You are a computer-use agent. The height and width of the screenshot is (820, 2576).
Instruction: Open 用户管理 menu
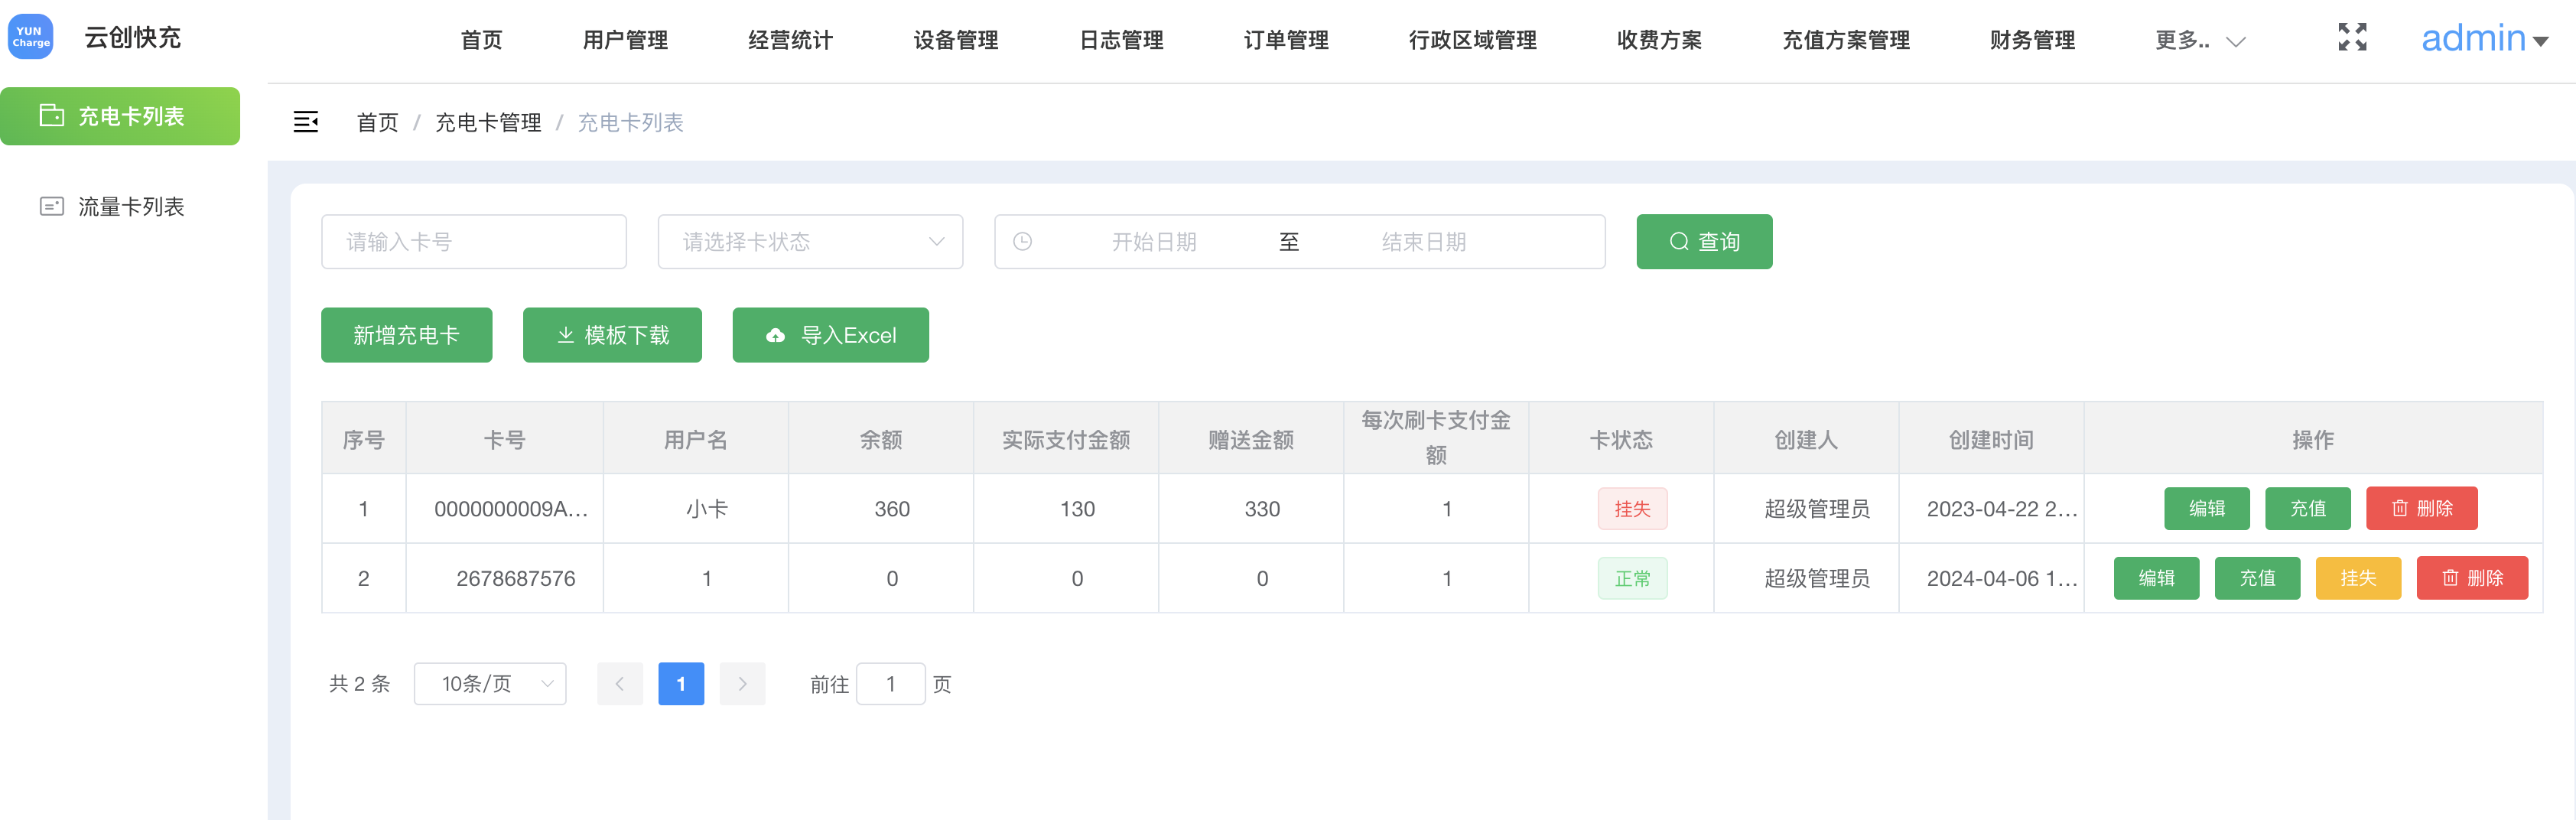625,40
